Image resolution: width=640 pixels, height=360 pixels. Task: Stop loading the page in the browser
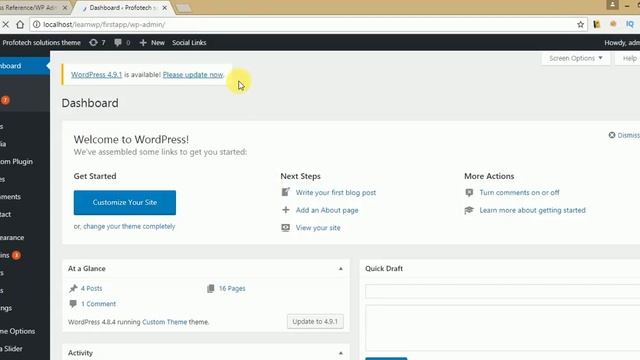point(5,24)
